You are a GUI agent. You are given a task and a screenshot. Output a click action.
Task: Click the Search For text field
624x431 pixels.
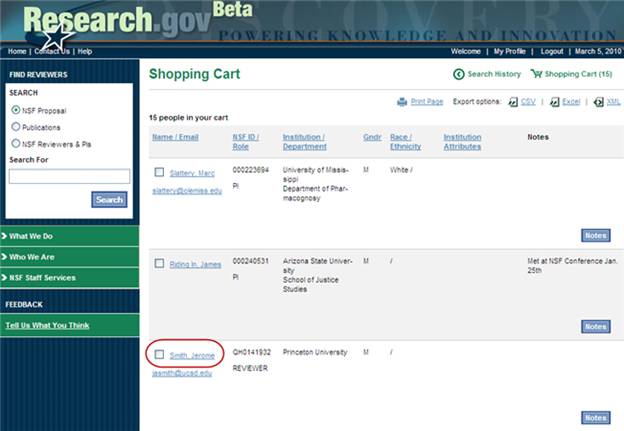point(69,177)
